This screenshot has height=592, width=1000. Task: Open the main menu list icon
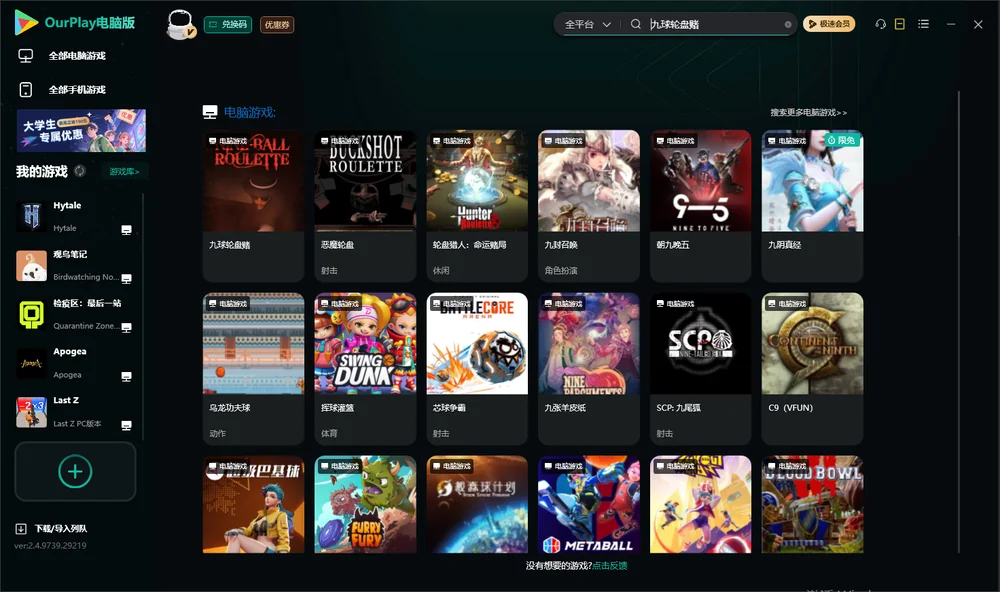pyautogui.click(x=923, y=24)
